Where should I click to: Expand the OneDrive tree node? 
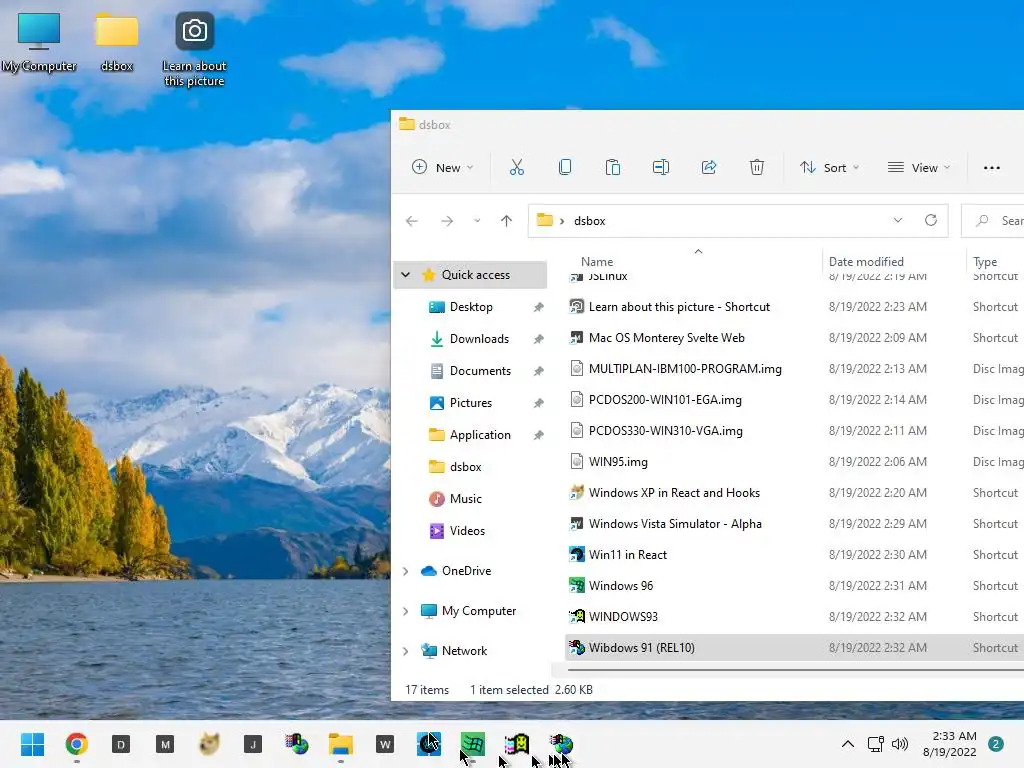click(x=406, y=571)
